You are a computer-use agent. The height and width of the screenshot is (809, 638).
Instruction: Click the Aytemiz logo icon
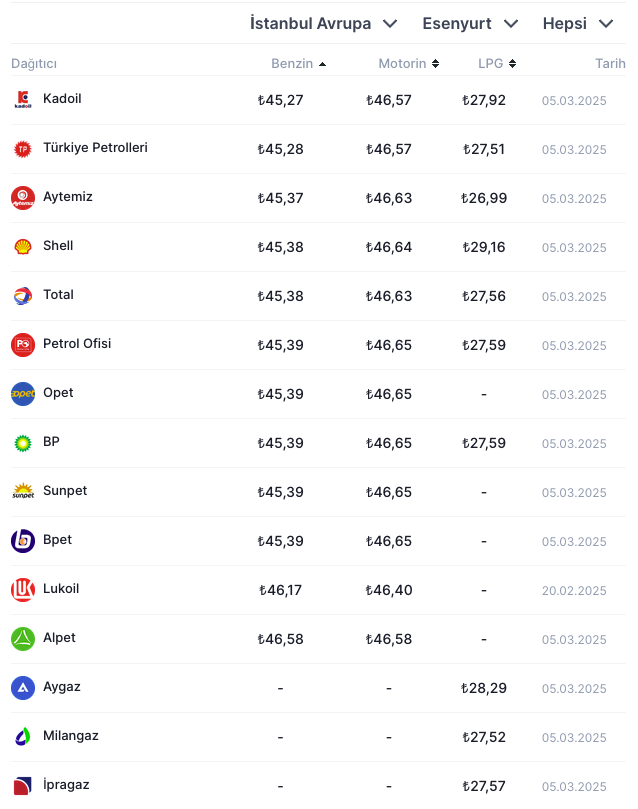point(23,198)
